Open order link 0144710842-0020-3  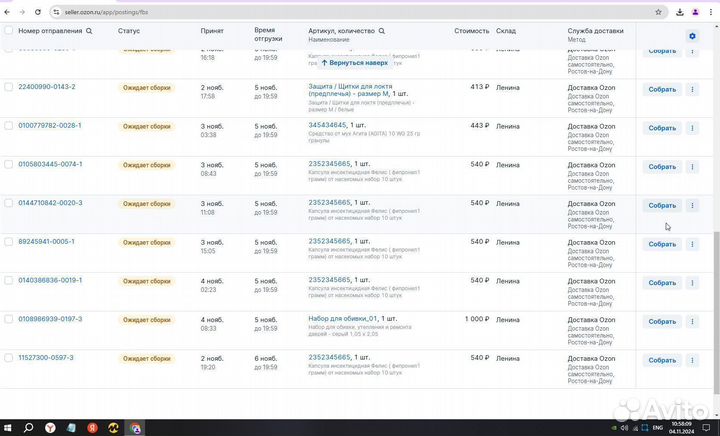[x=51, y=203]
